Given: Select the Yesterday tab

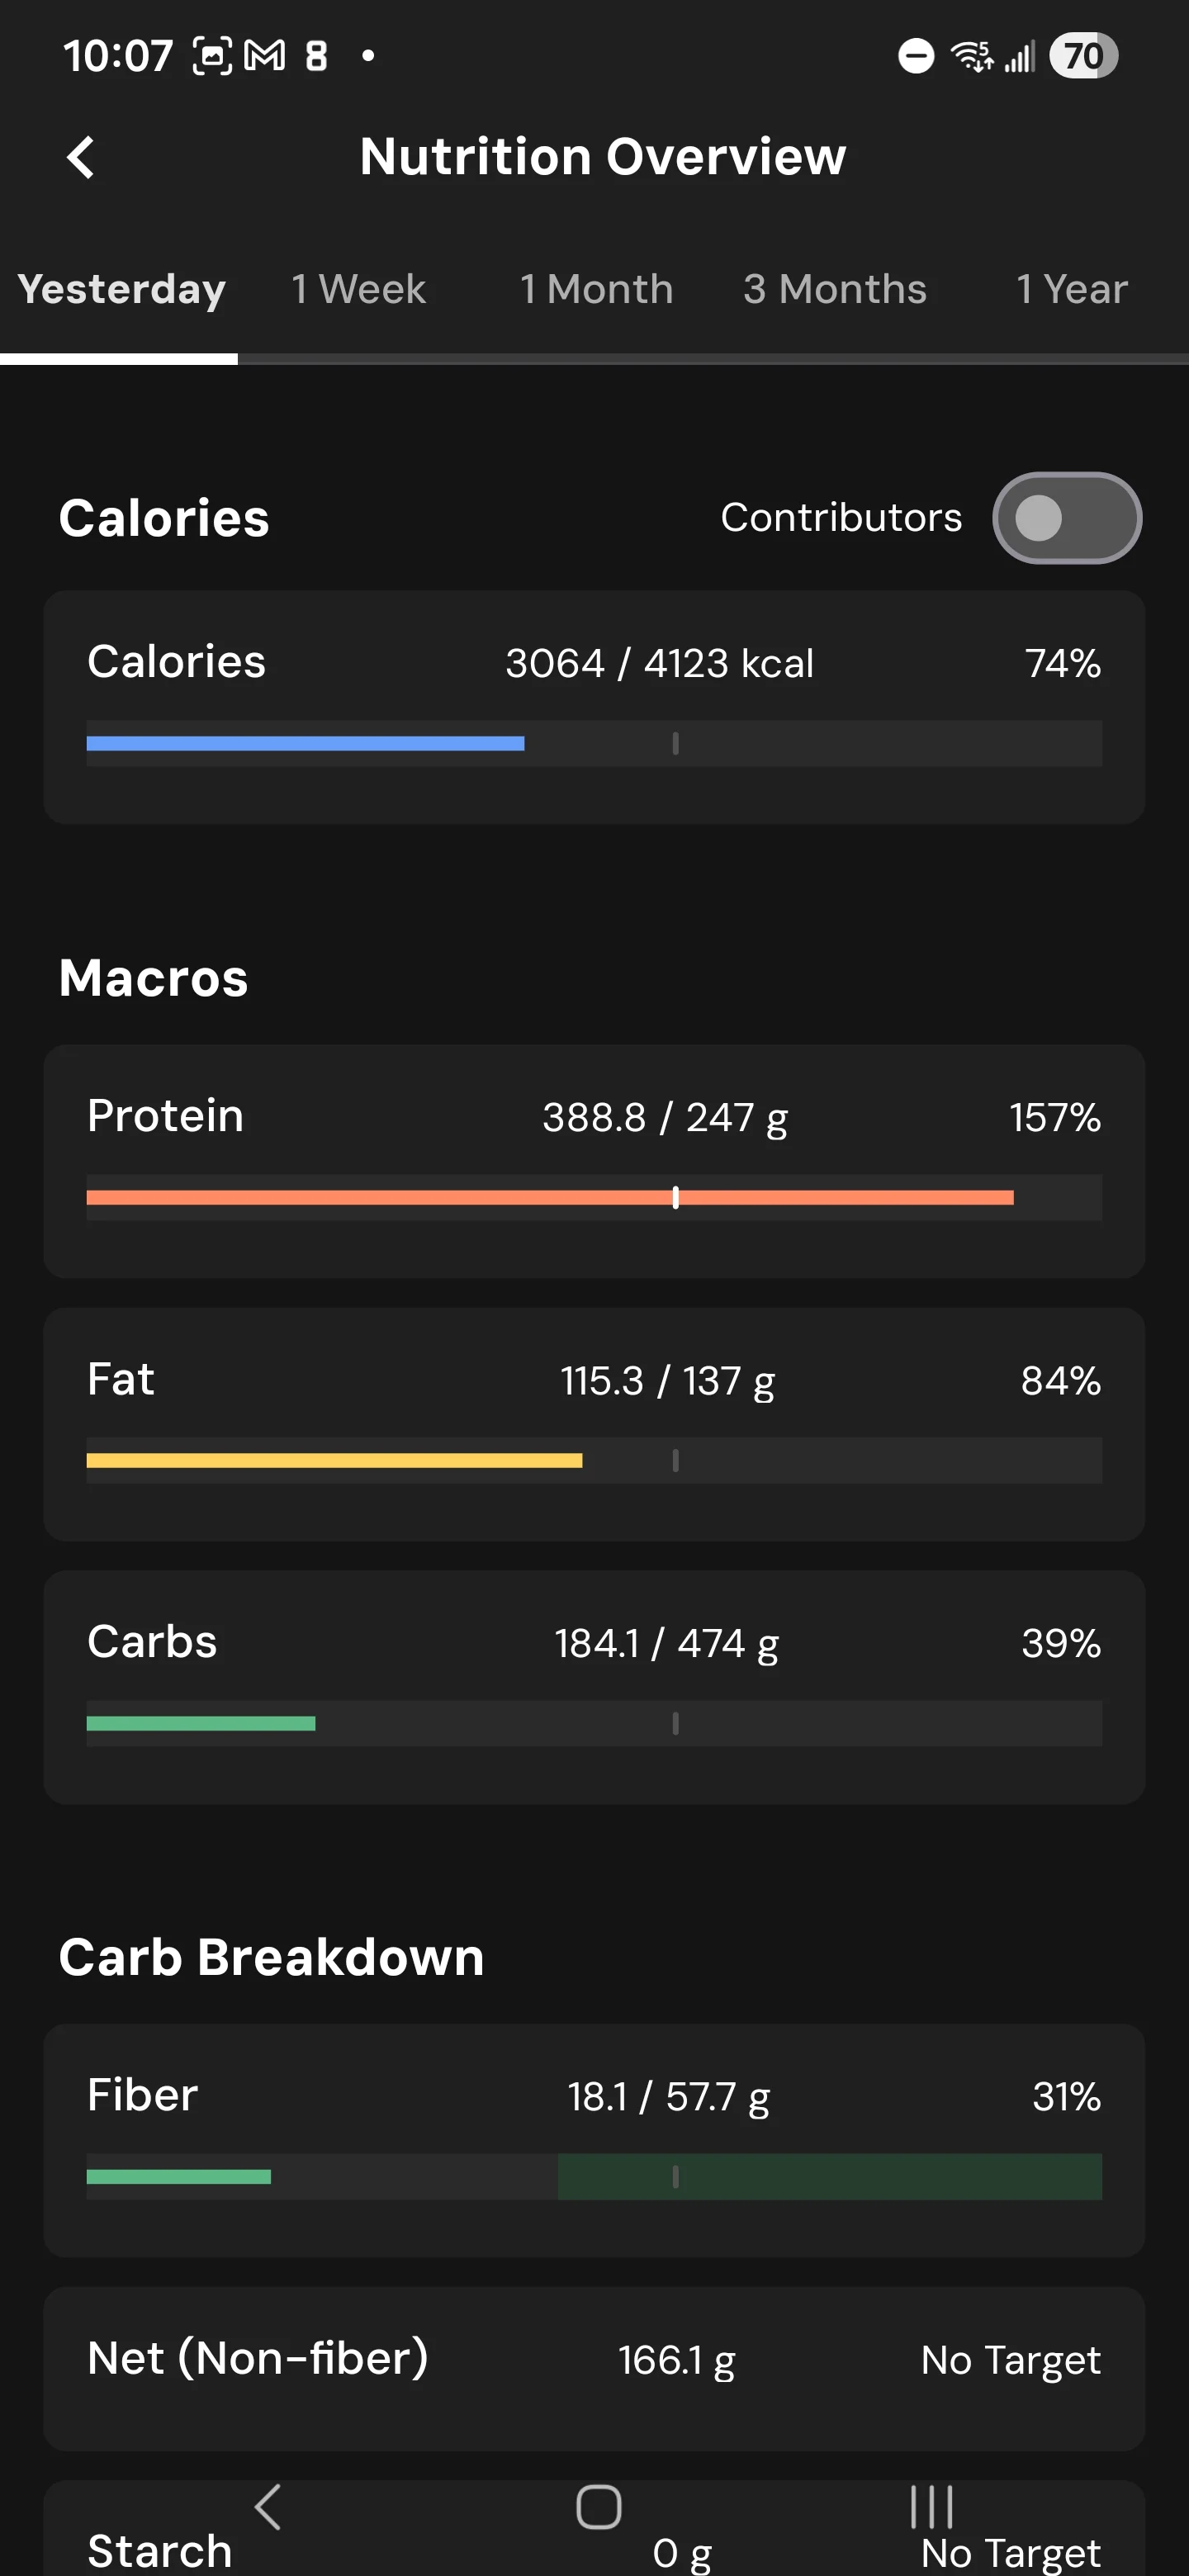Looking at the screenshot, I should (x=121, y=289).
